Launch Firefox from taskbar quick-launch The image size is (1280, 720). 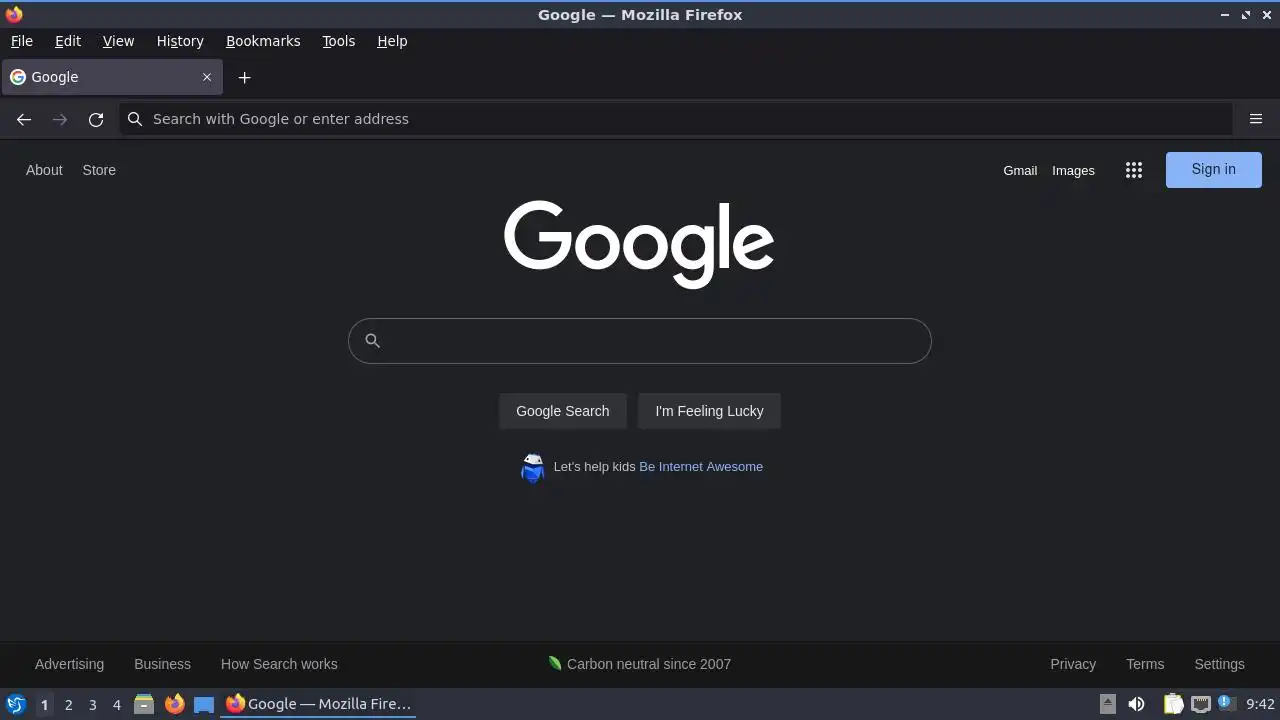pyautogui.click(x=174, y=704)
